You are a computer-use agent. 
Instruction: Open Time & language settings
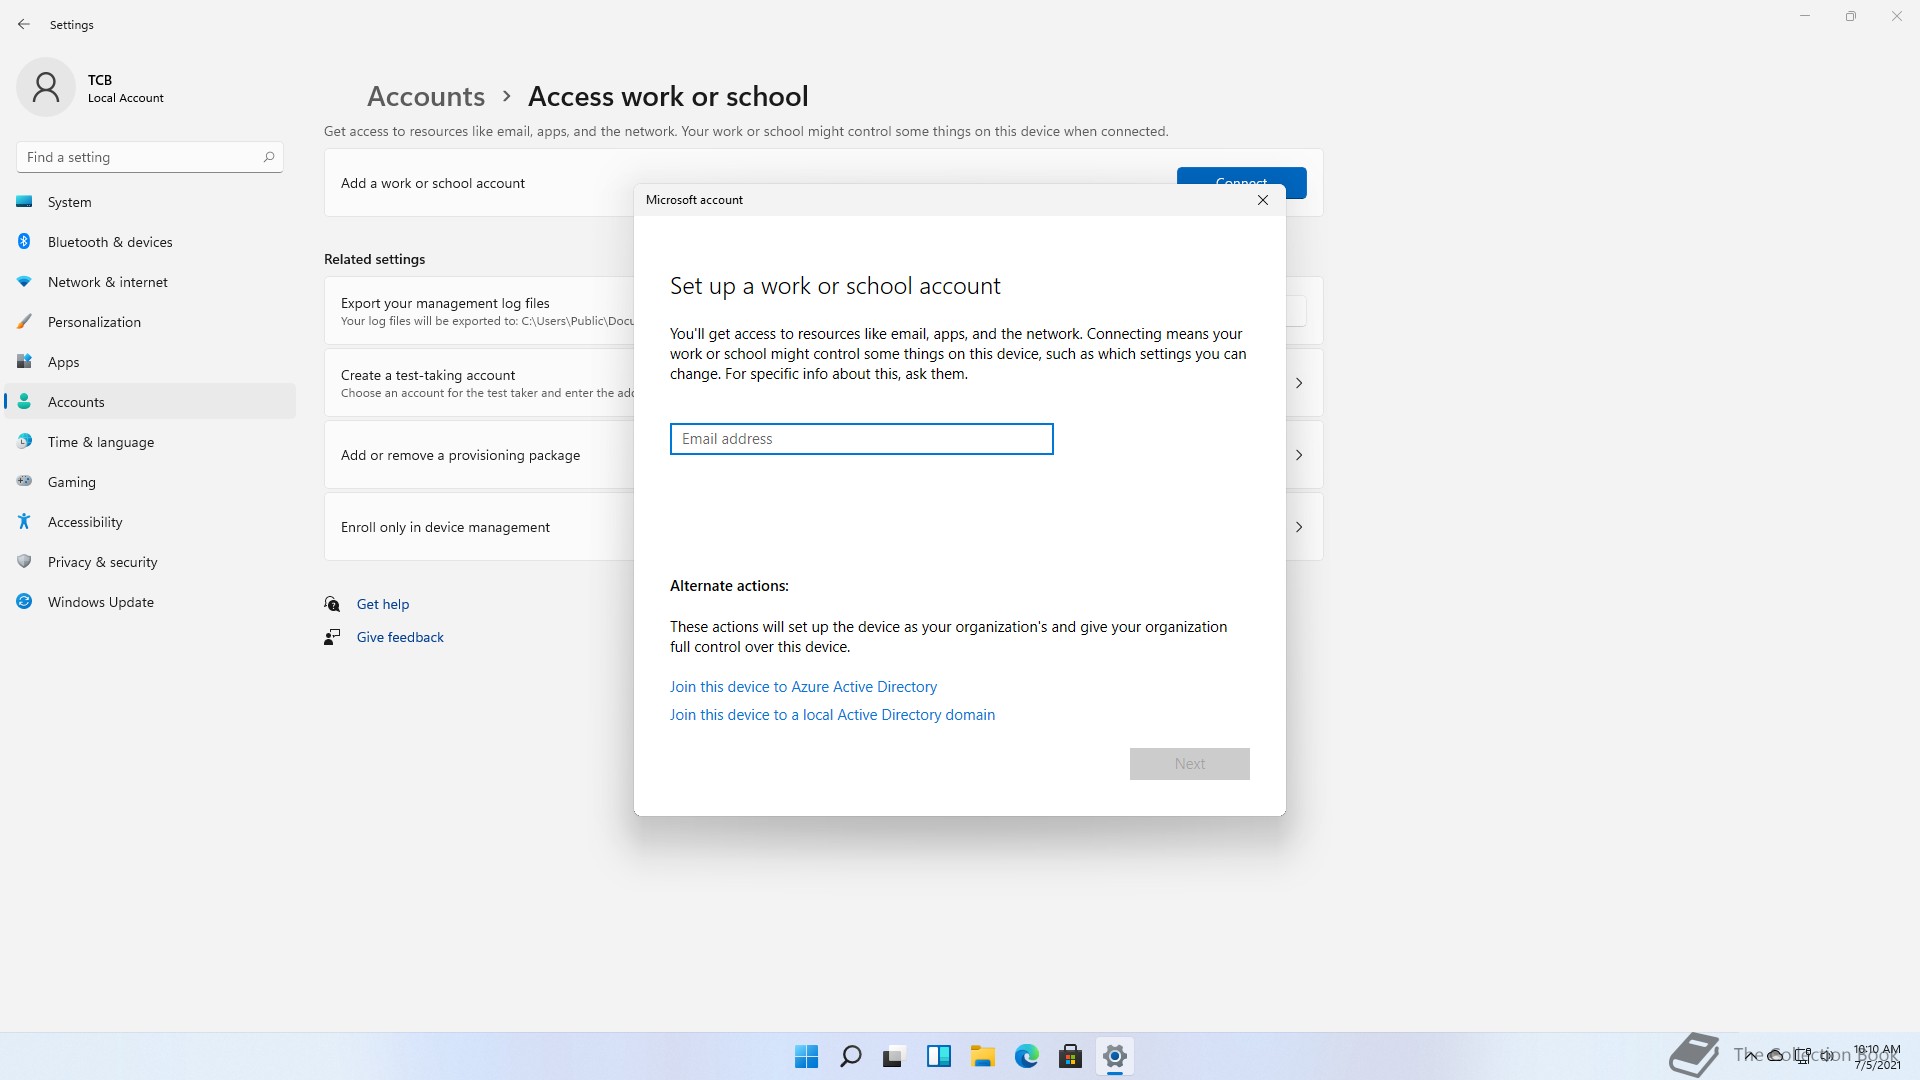150,442
